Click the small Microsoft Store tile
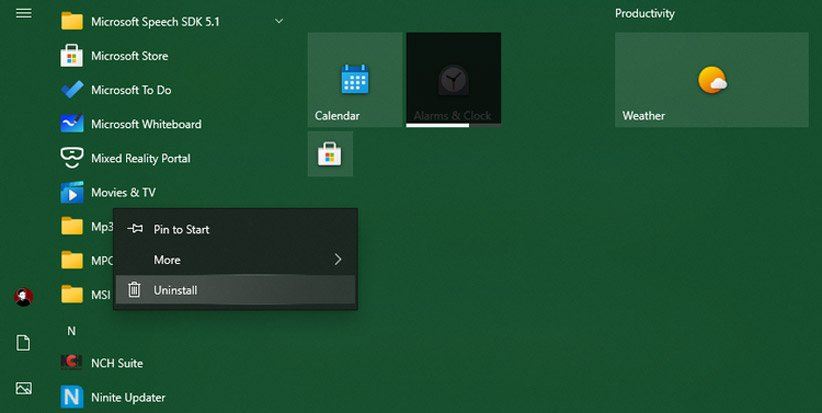This screenshot has width=822, height=413. point(330,154)
